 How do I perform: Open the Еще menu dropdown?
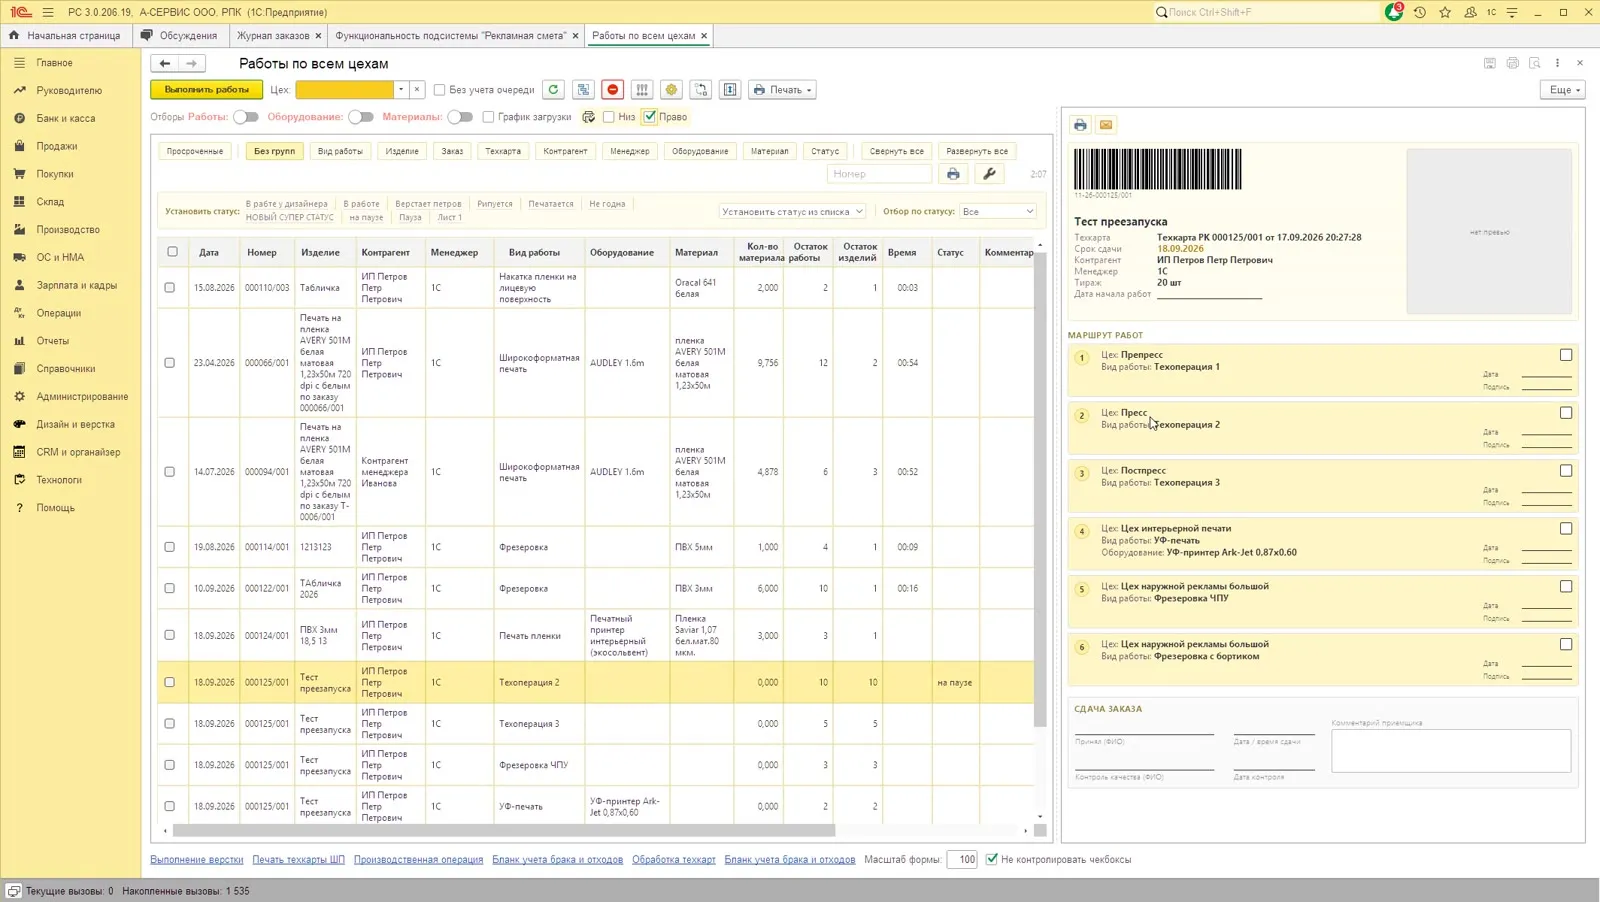coord(1564,90)
